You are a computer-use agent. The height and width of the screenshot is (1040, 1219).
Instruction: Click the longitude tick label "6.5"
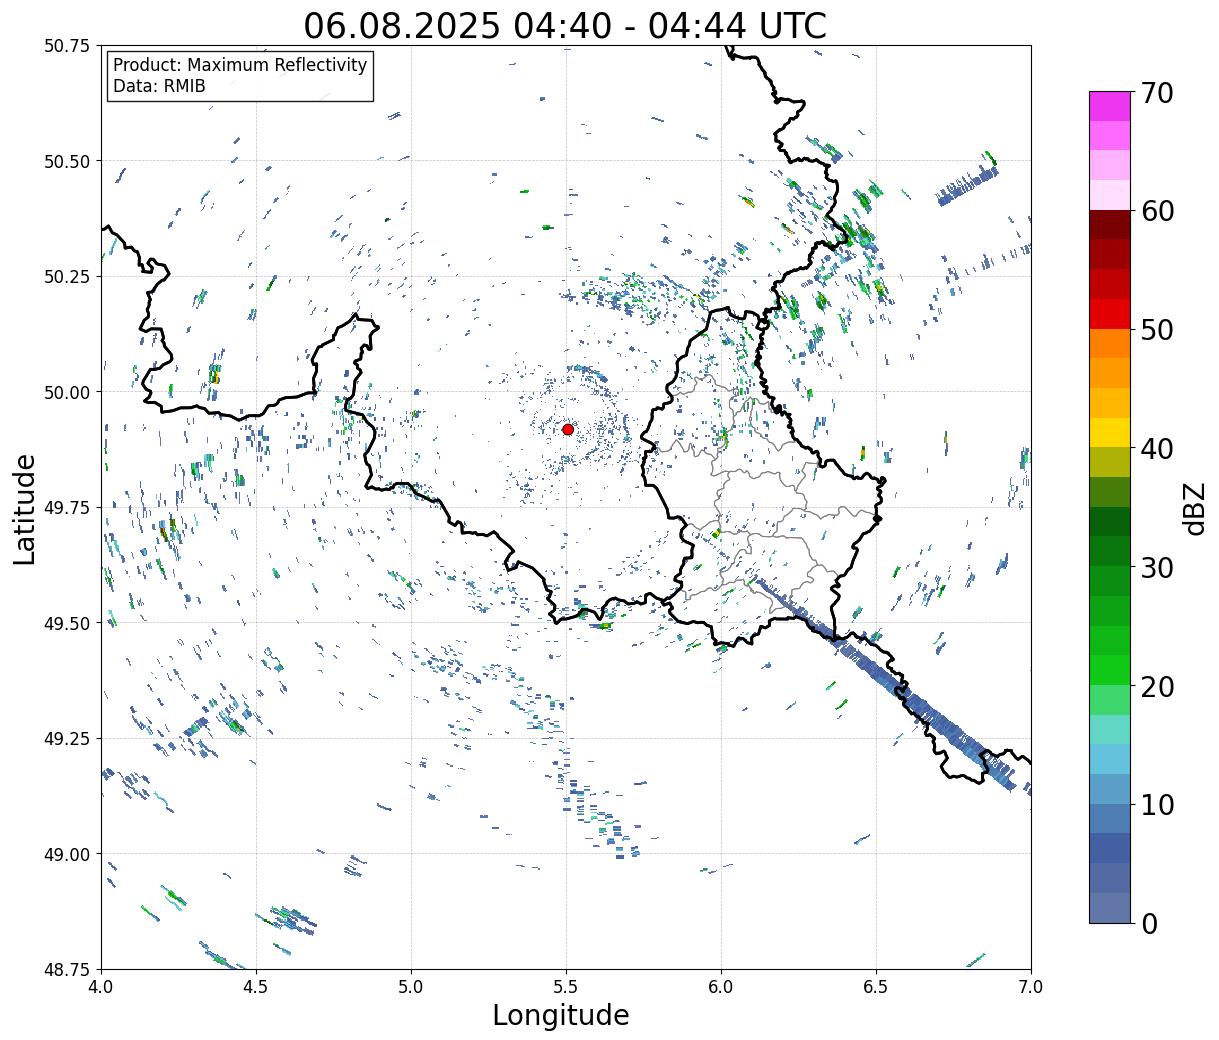point(876,987)
